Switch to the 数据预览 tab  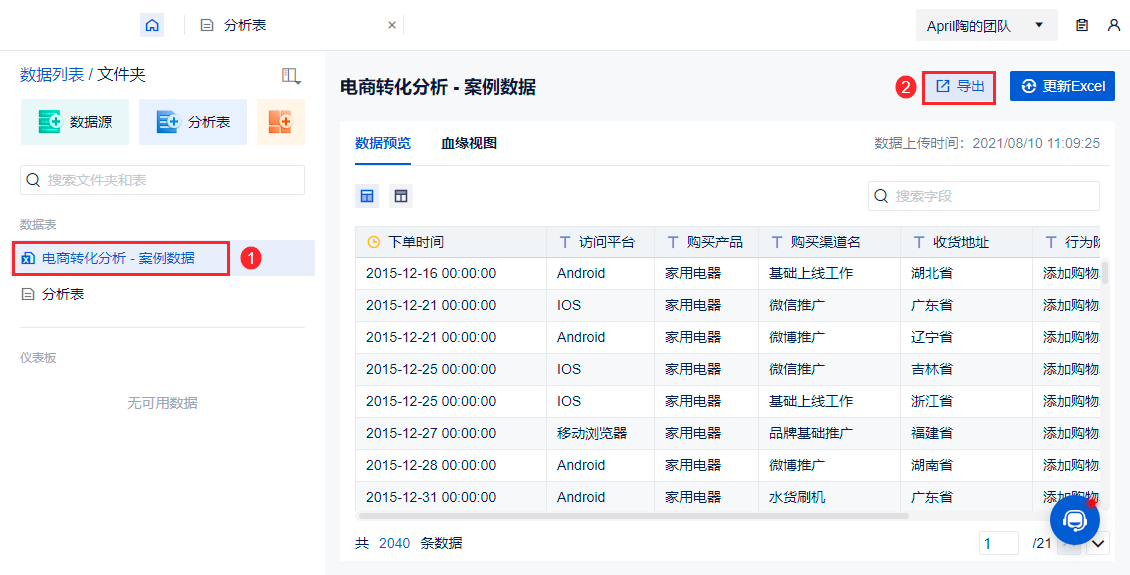(383, 143)
